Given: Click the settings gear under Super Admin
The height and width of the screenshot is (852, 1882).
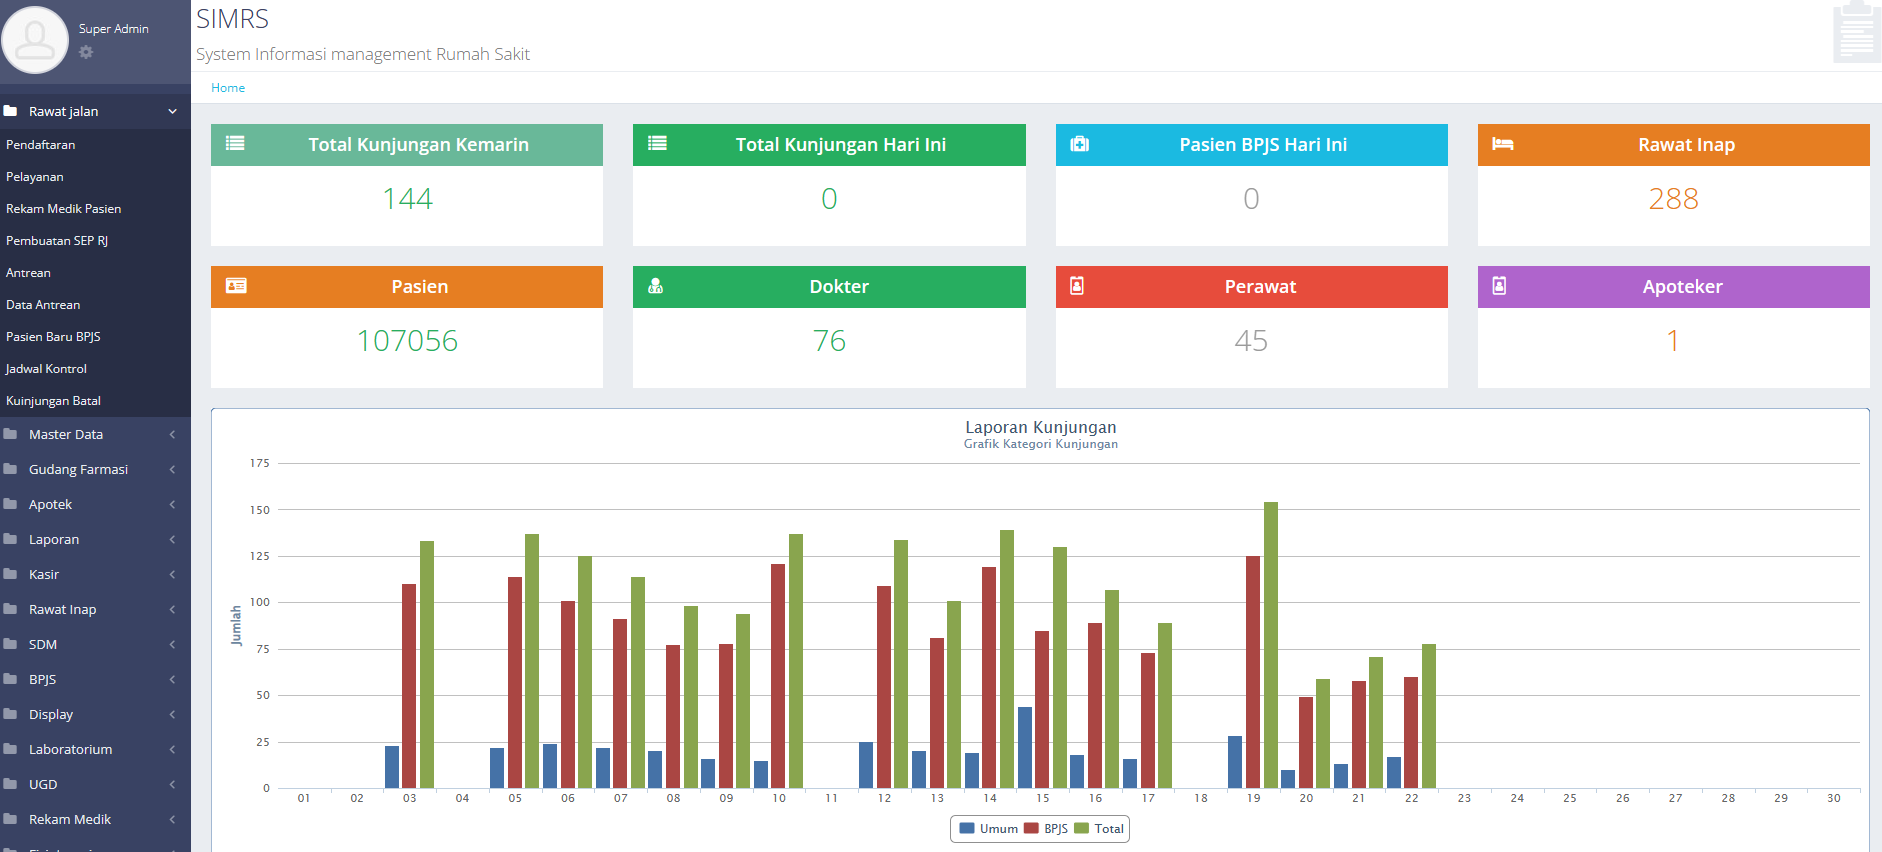Looking at the screenshot, I should pyautogui.click(x=86, y=52).
